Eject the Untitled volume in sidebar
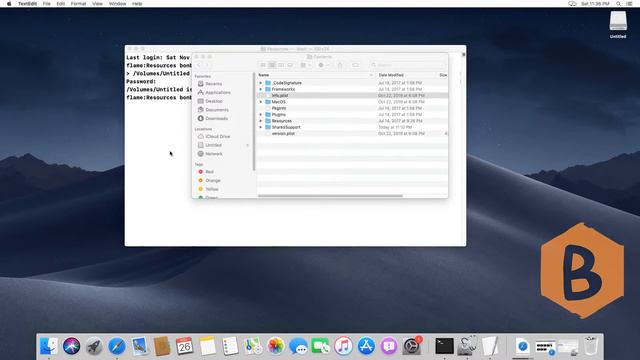Image resolution: width=640 pixels, height=360 pixels. coord(247,145)
